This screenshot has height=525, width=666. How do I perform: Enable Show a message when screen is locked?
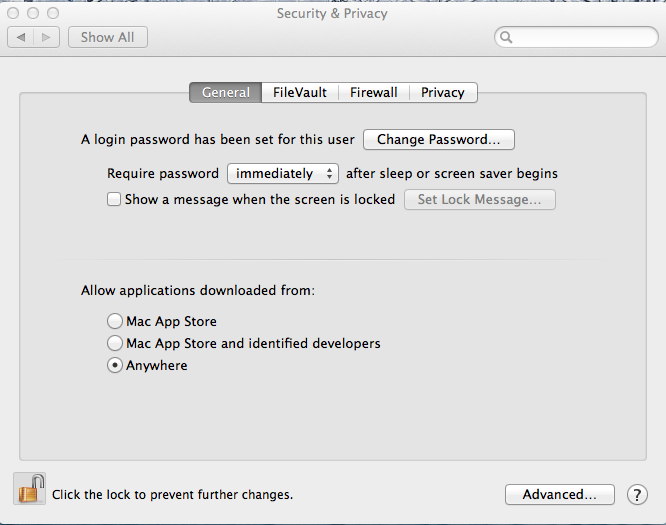(114, 199)
